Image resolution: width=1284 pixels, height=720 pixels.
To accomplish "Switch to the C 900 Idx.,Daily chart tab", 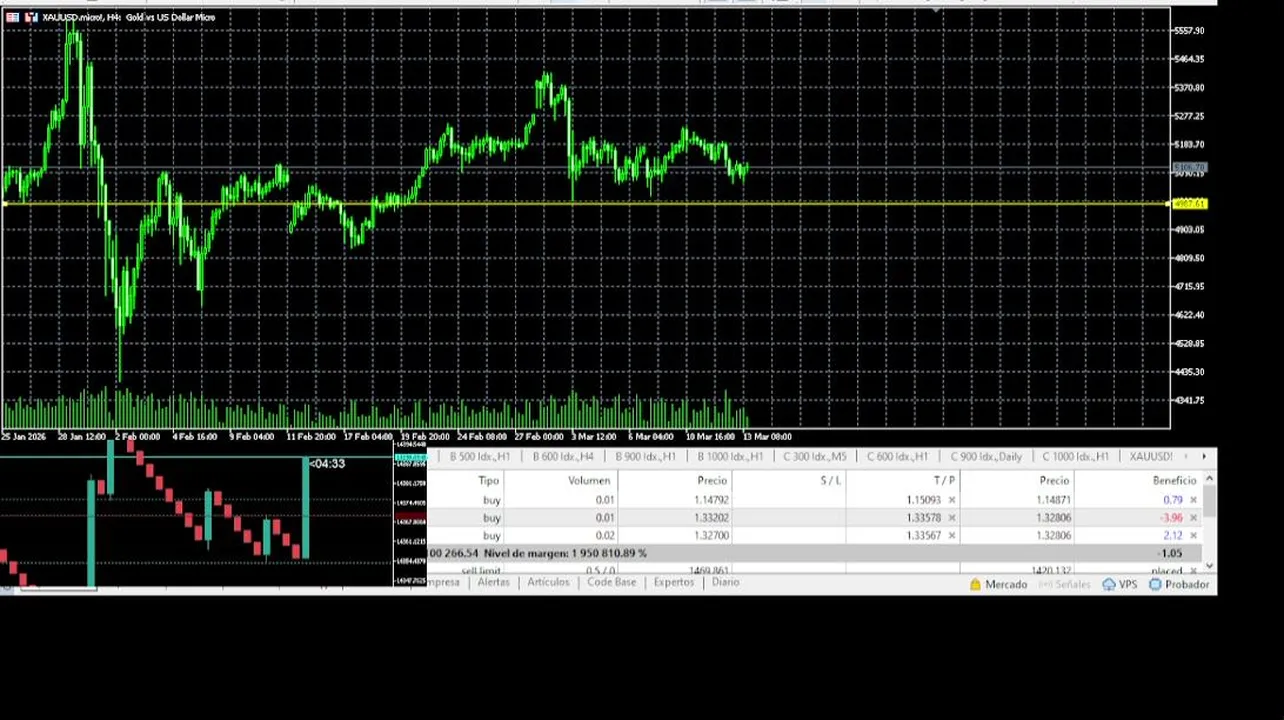I will (986, 456).
